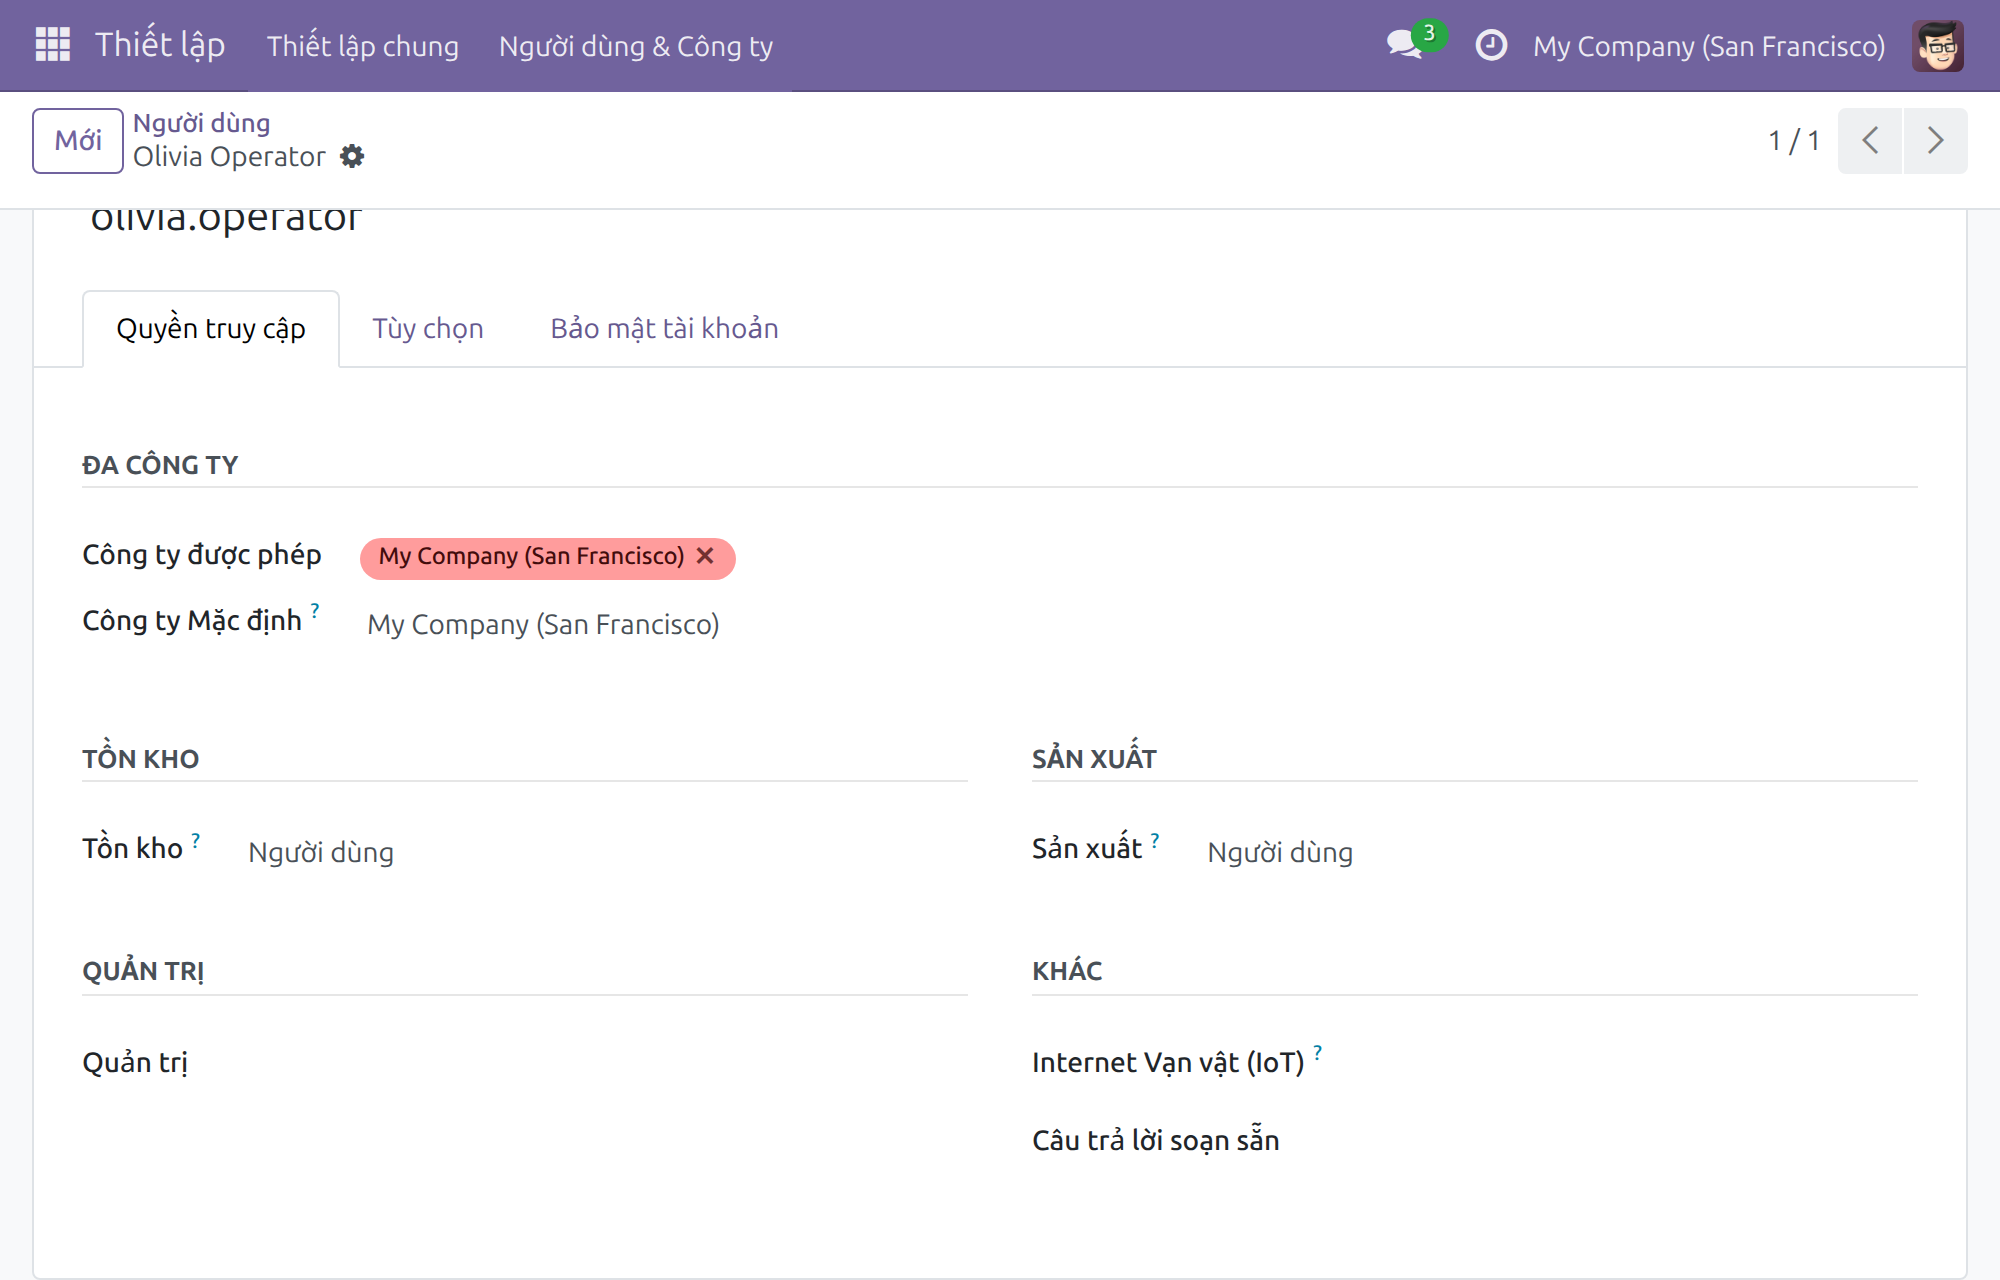
Task: Click the Câu trả lời soạn sẵn label
Action: [x=1156, y=1140]
